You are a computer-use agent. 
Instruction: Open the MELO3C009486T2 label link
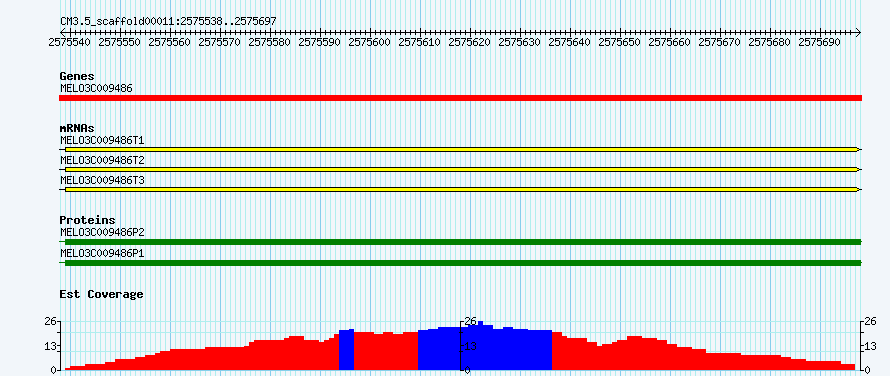click(x=102, y=160)
